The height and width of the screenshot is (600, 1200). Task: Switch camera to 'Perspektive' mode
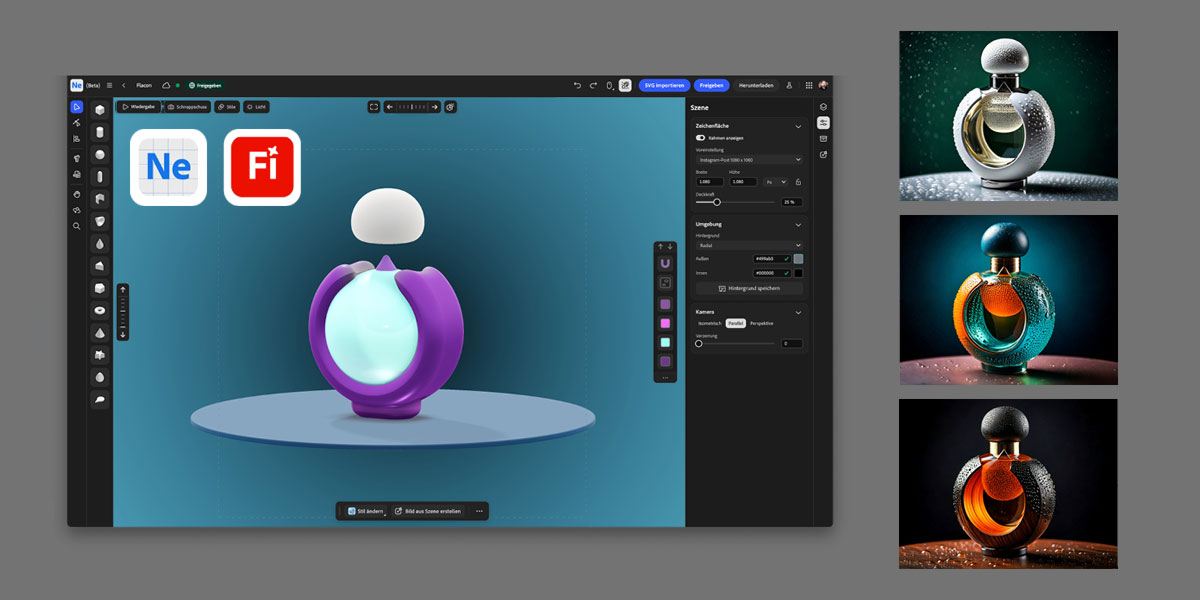761,323
